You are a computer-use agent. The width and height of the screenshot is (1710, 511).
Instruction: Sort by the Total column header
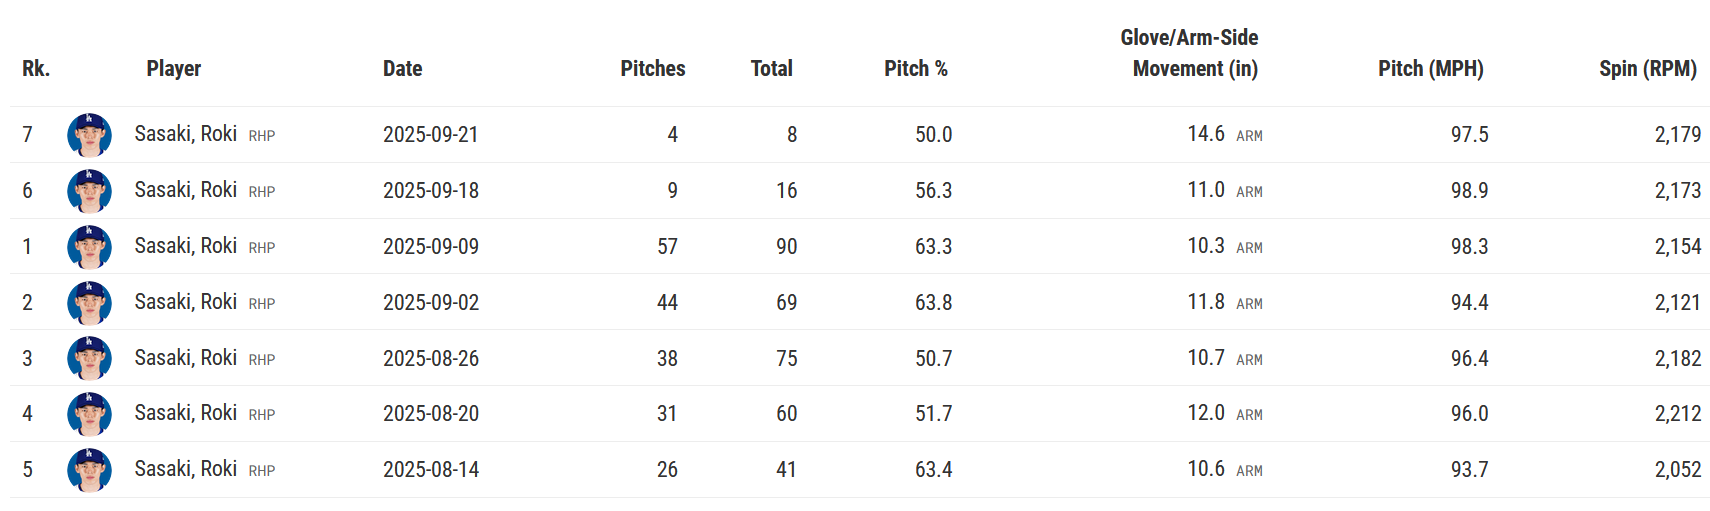[x=772, y=69]
